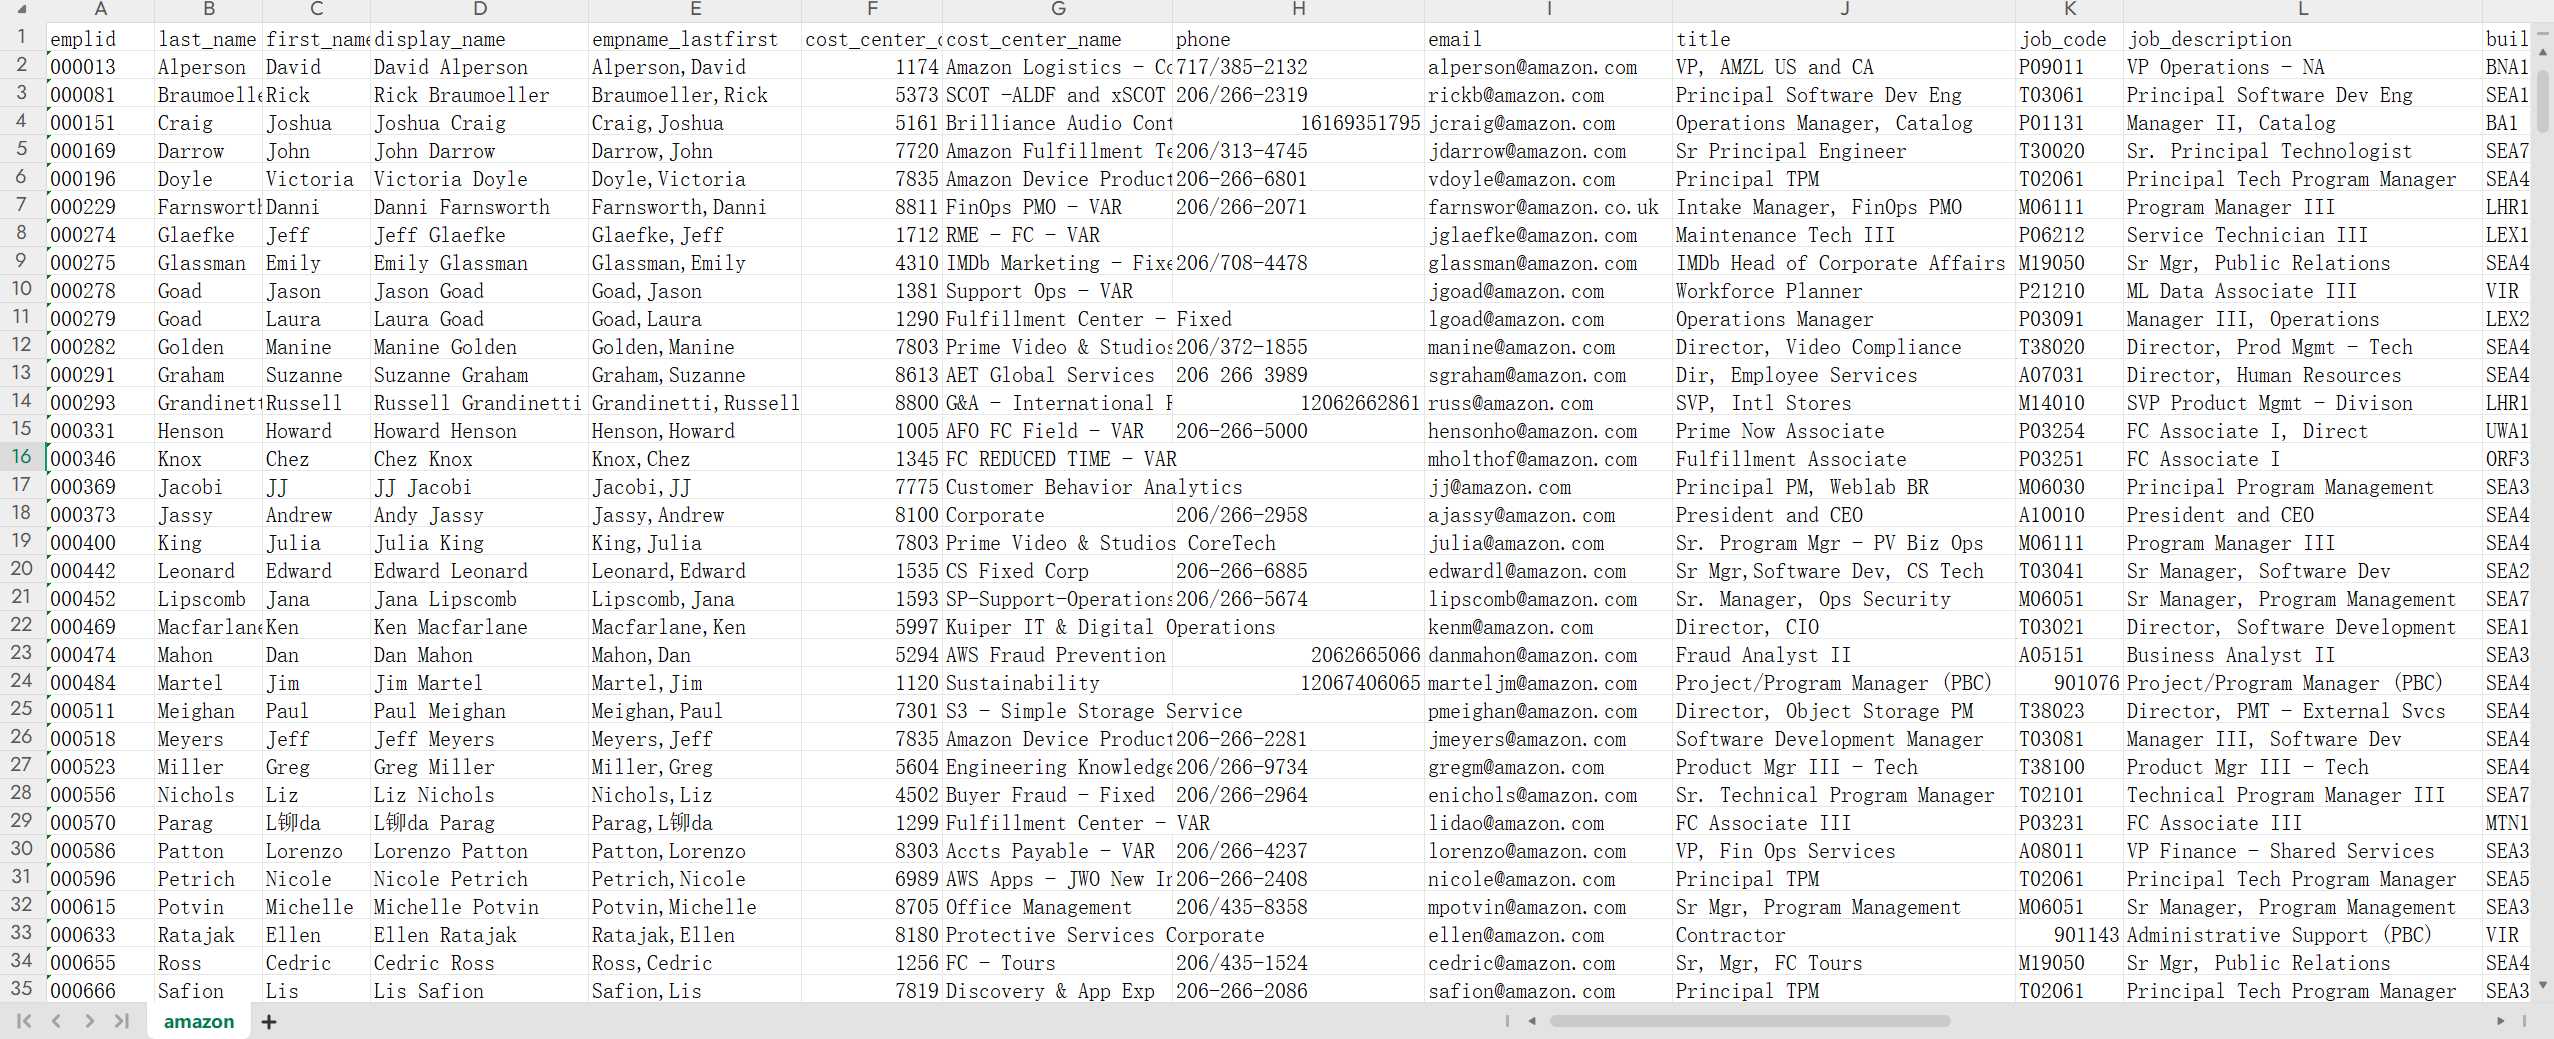Select email farnswor@amazon.co.uk
This screenshot has width=2554, height=1039.
click(1548, 207)
